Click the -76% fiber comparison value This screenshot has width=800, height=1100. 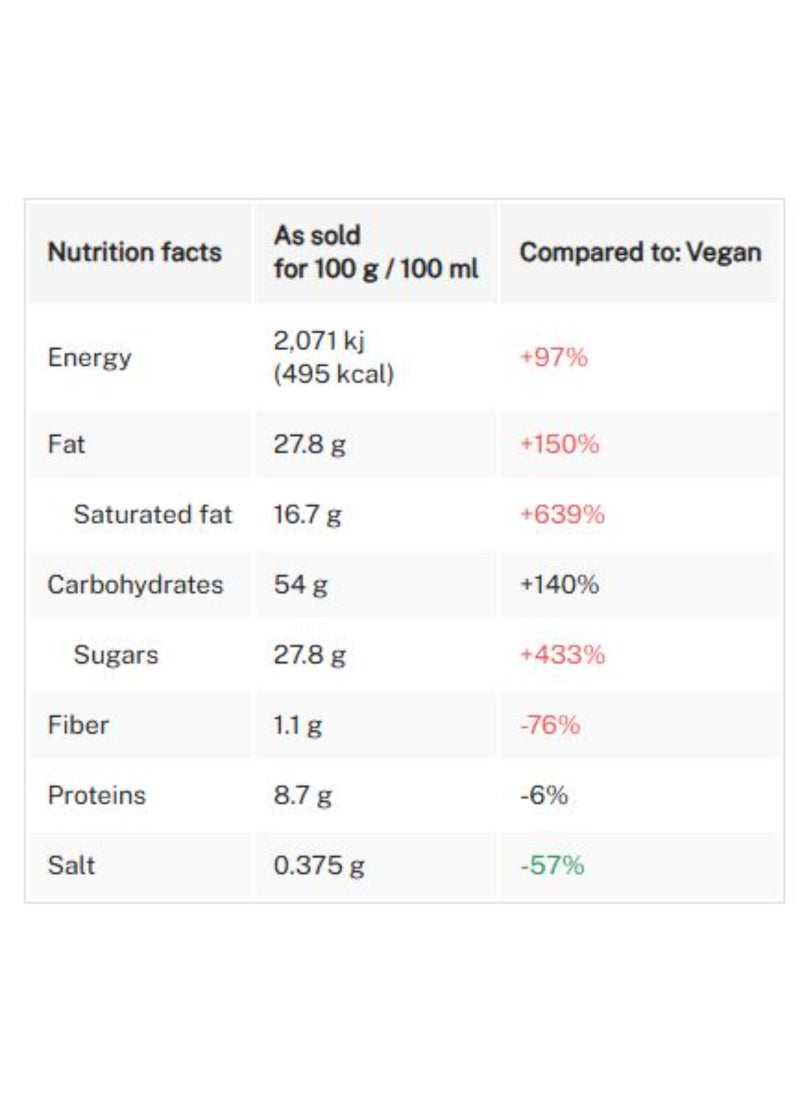550,725
